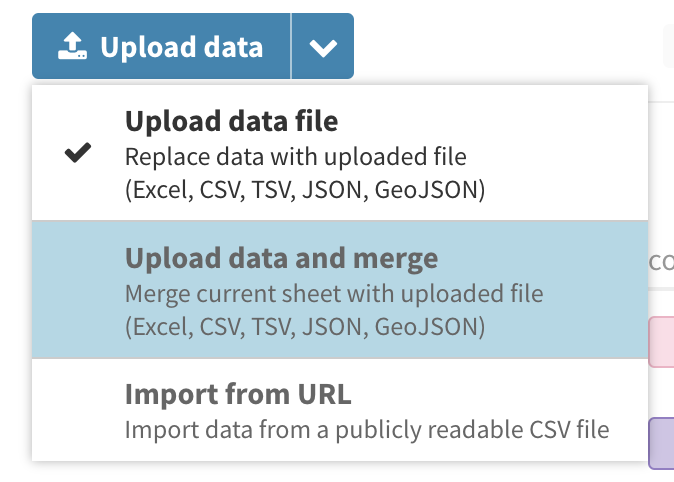Click formats line under Replace data description
This screenshot has height=482, width=674.
pyautogui.click(x=305, y=191)
